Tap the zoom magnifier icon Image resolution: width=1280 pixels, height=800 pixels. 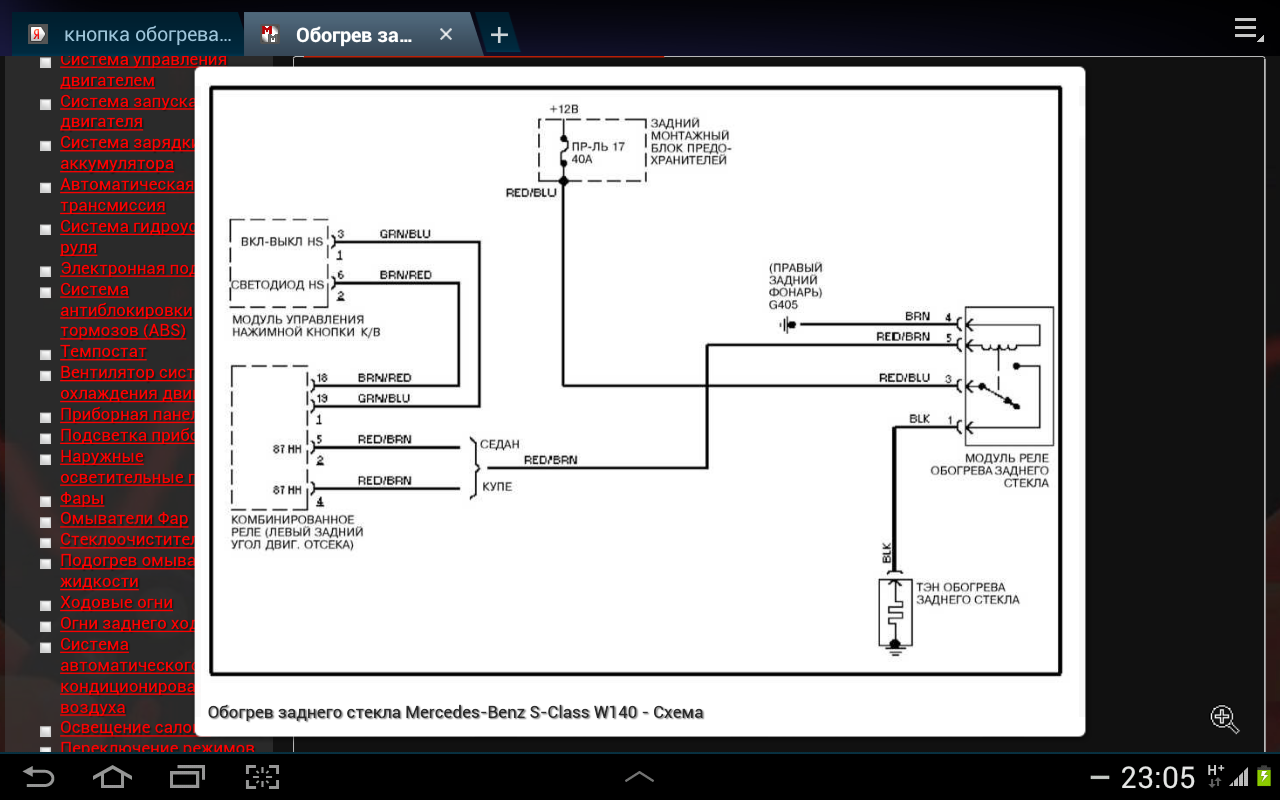click(x=1225, y=718)
